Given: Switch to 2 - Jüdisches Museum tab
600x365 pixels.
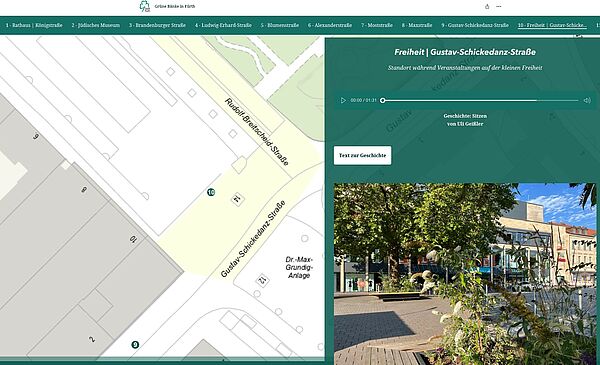Looking at the screenshot, I should coord(96,25).
